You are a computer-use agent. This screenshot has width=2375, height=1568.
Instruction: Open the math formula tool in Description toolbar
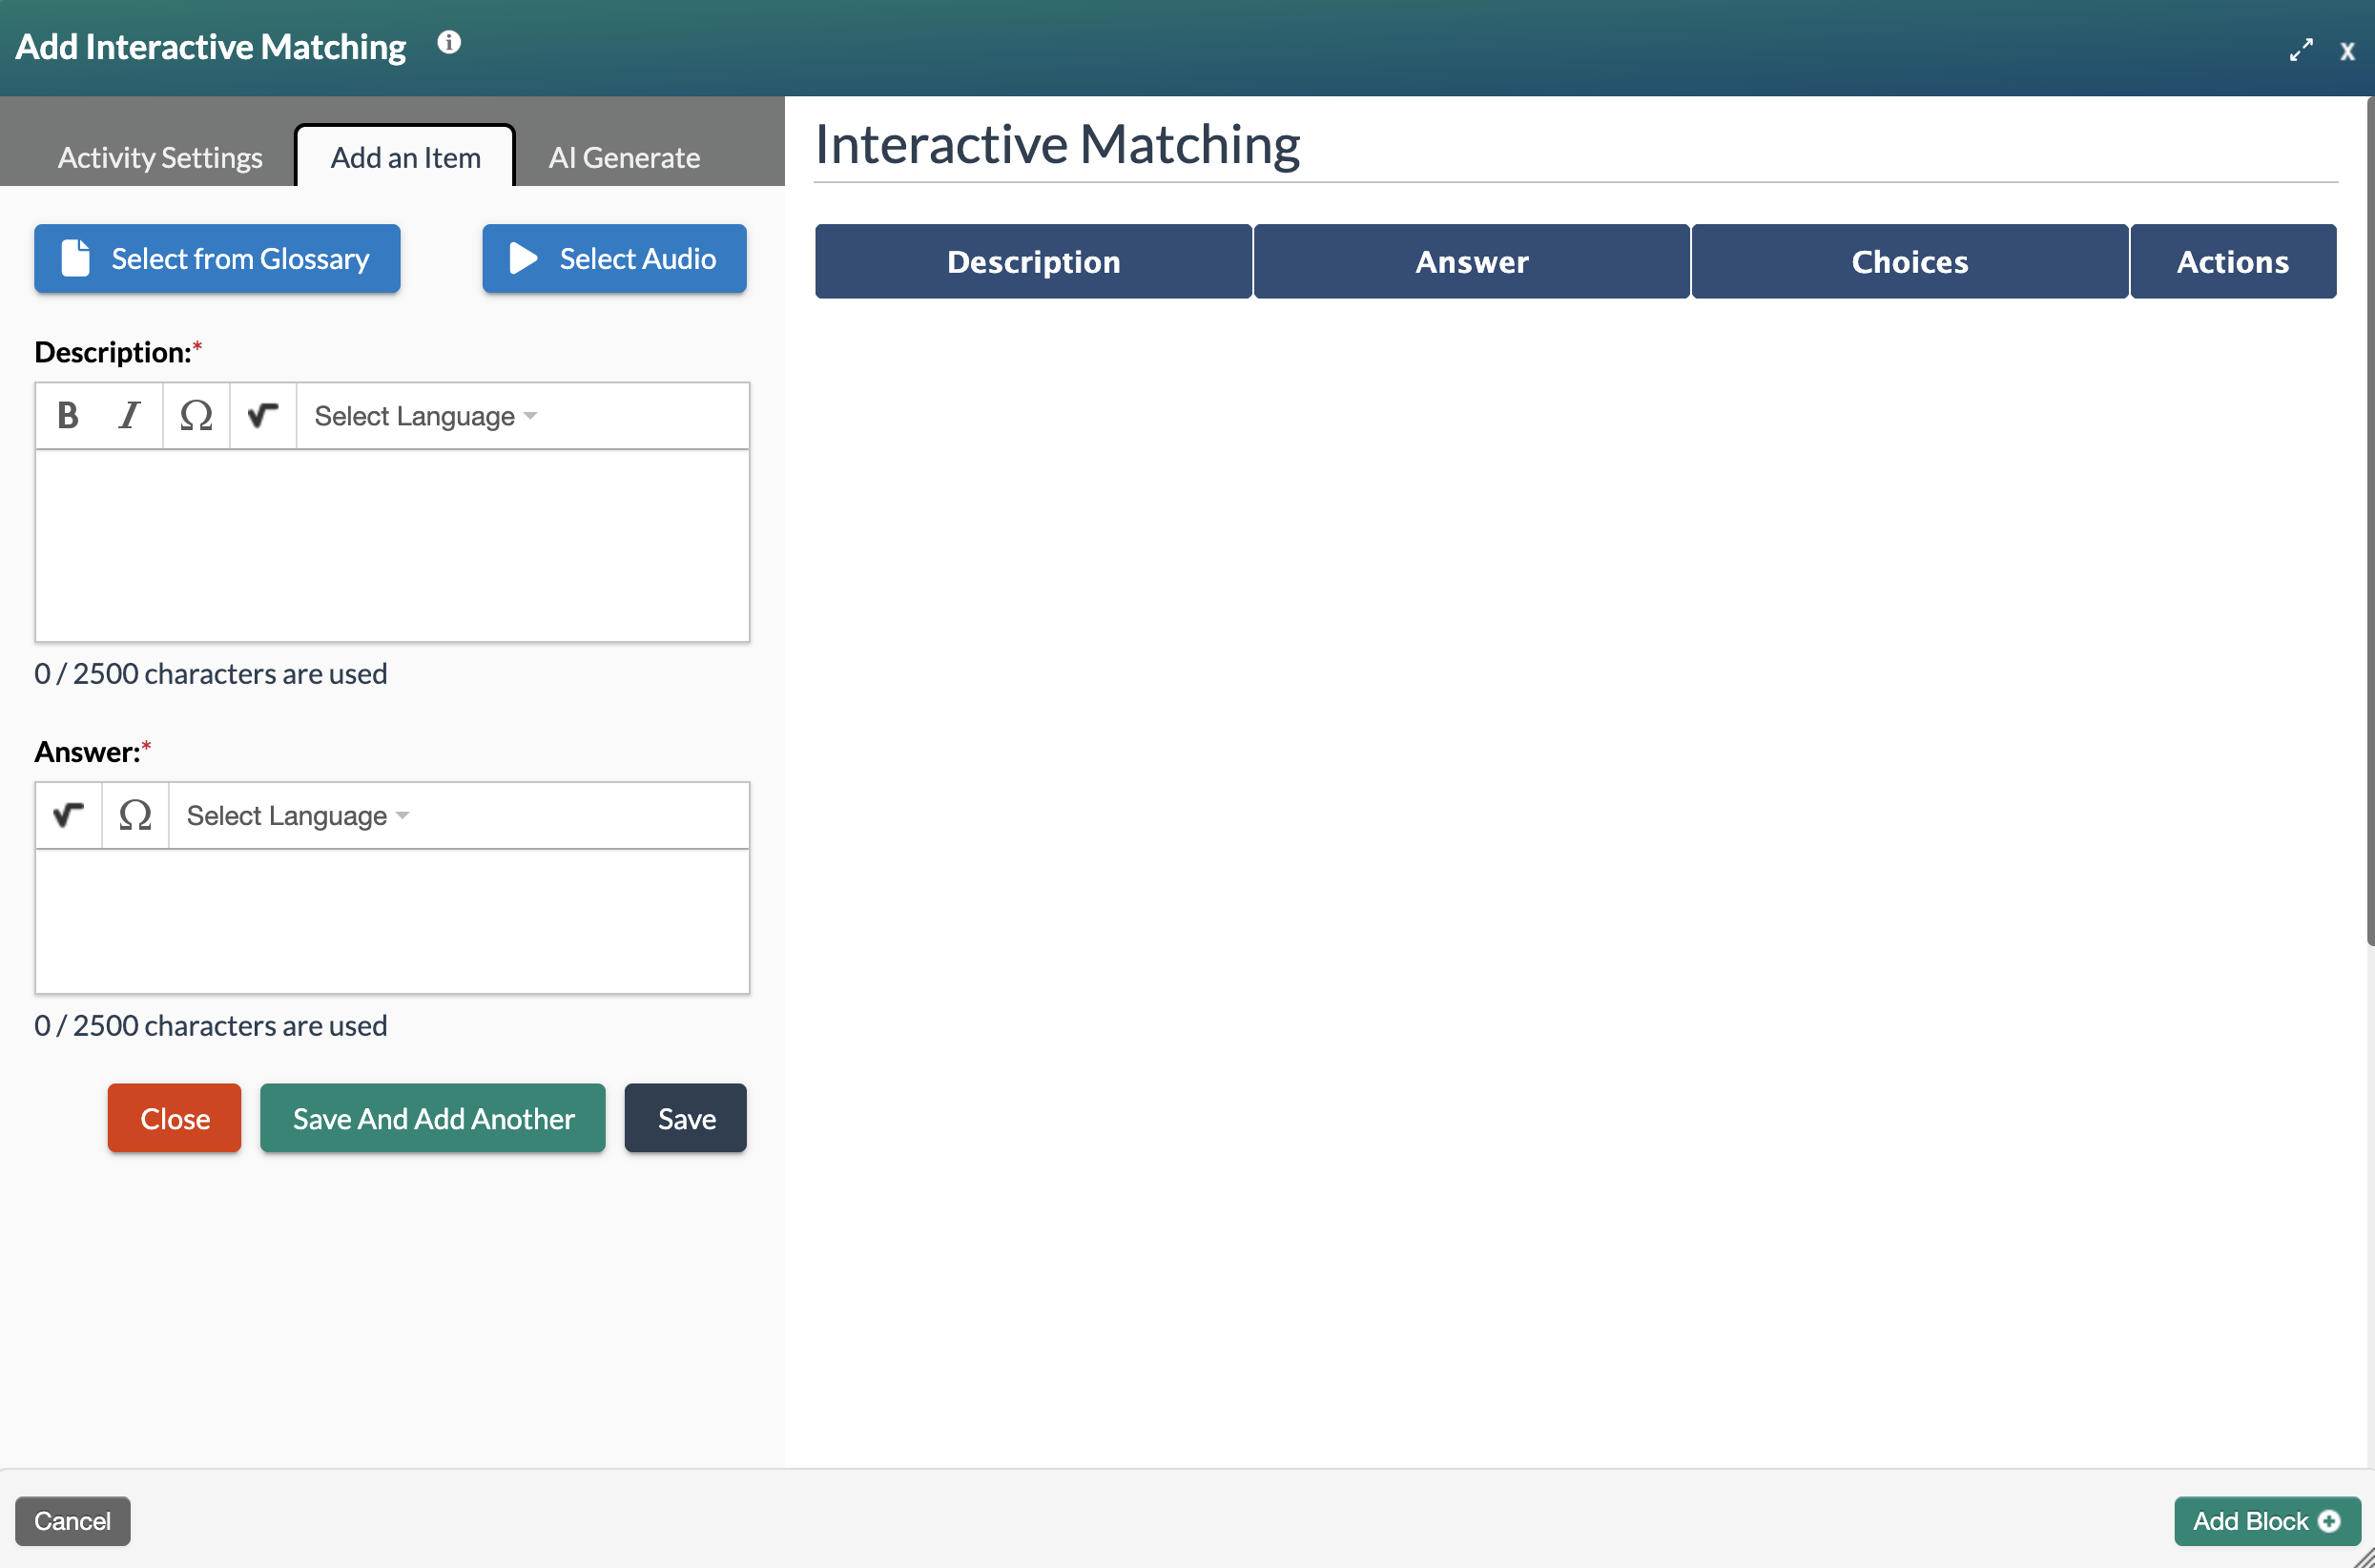coord(262,415)
